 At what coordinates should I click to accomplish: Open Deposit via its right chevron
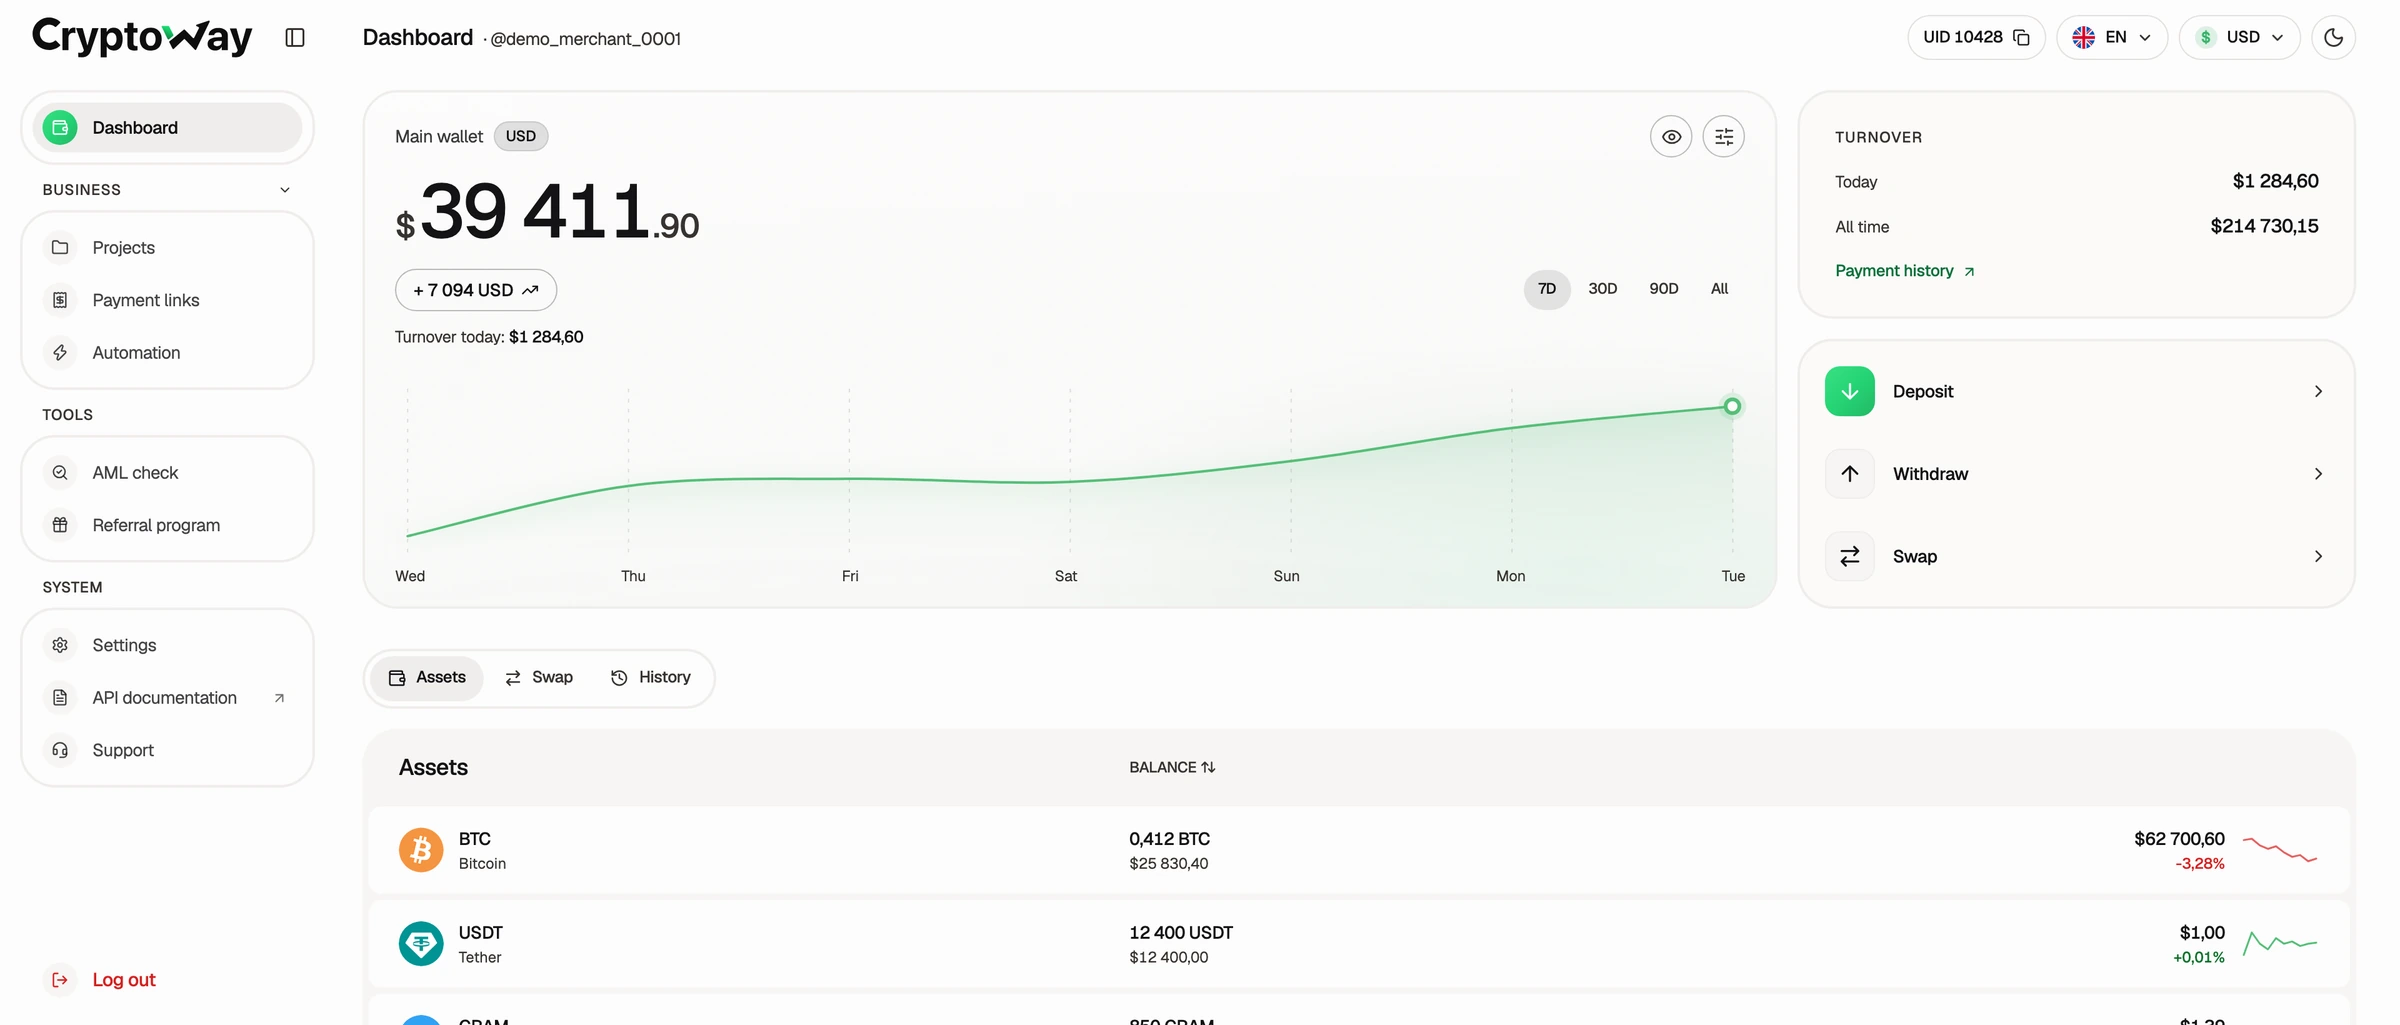pos(2318,391)
